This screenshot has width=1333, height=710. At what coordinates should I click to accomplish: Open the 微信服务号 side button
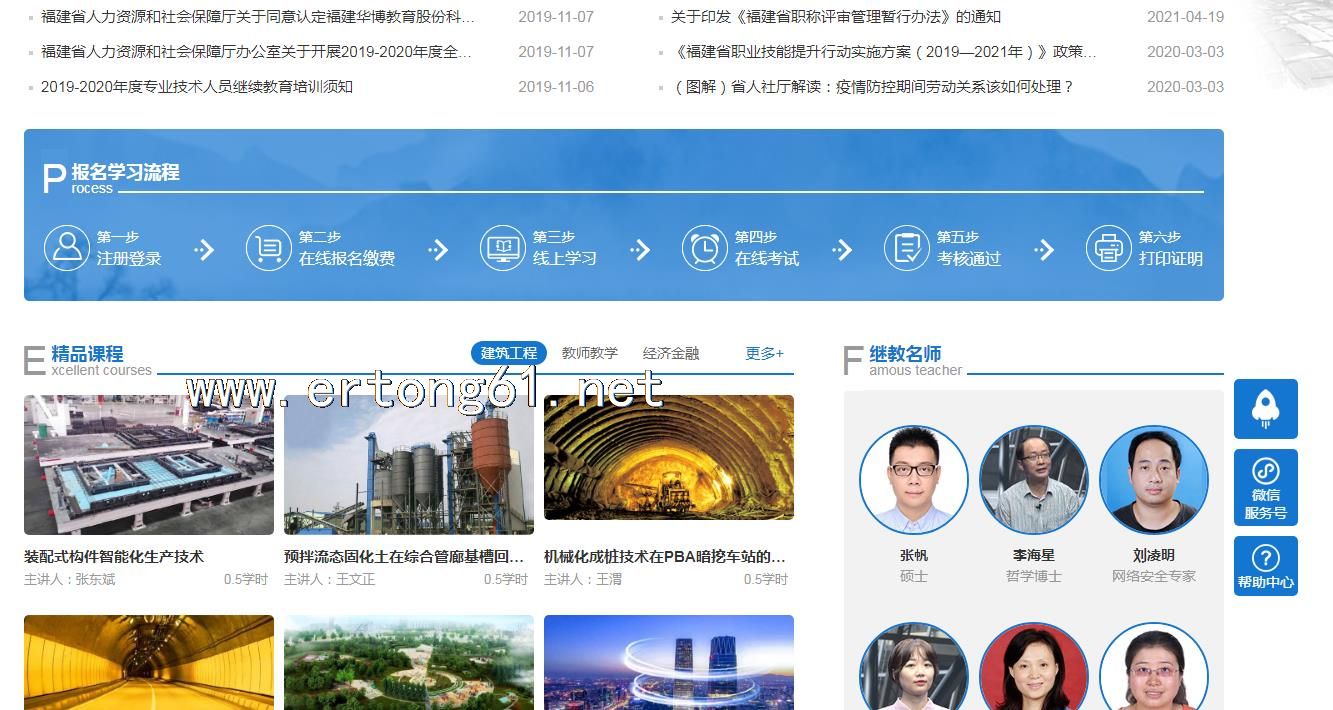pos(1265,487)
